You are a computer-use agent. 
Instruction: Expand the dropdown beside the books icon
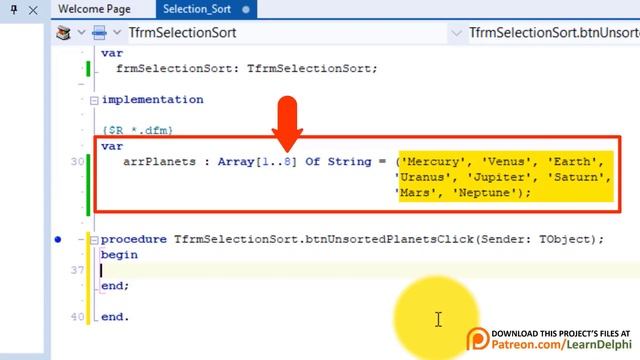point(81,32)
